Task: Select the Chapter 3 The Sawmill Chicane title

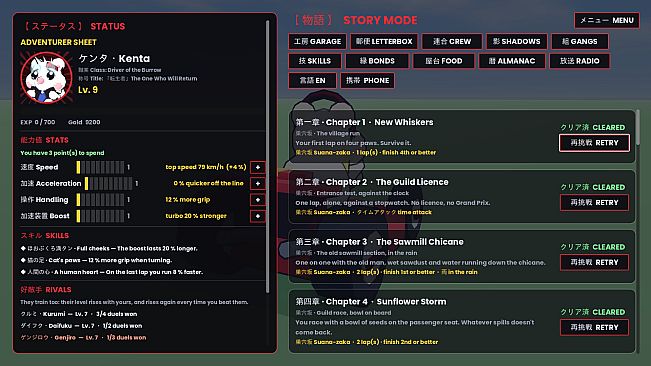Action: (x=379, y=242)
